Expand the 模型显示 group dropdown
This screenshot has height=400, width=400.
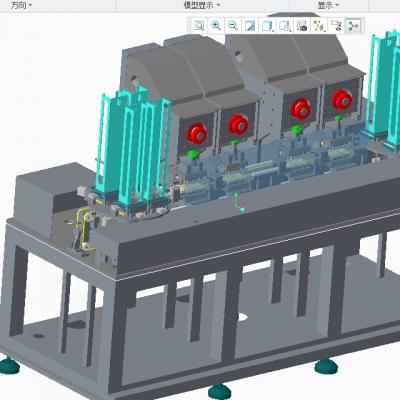(202, 5)
